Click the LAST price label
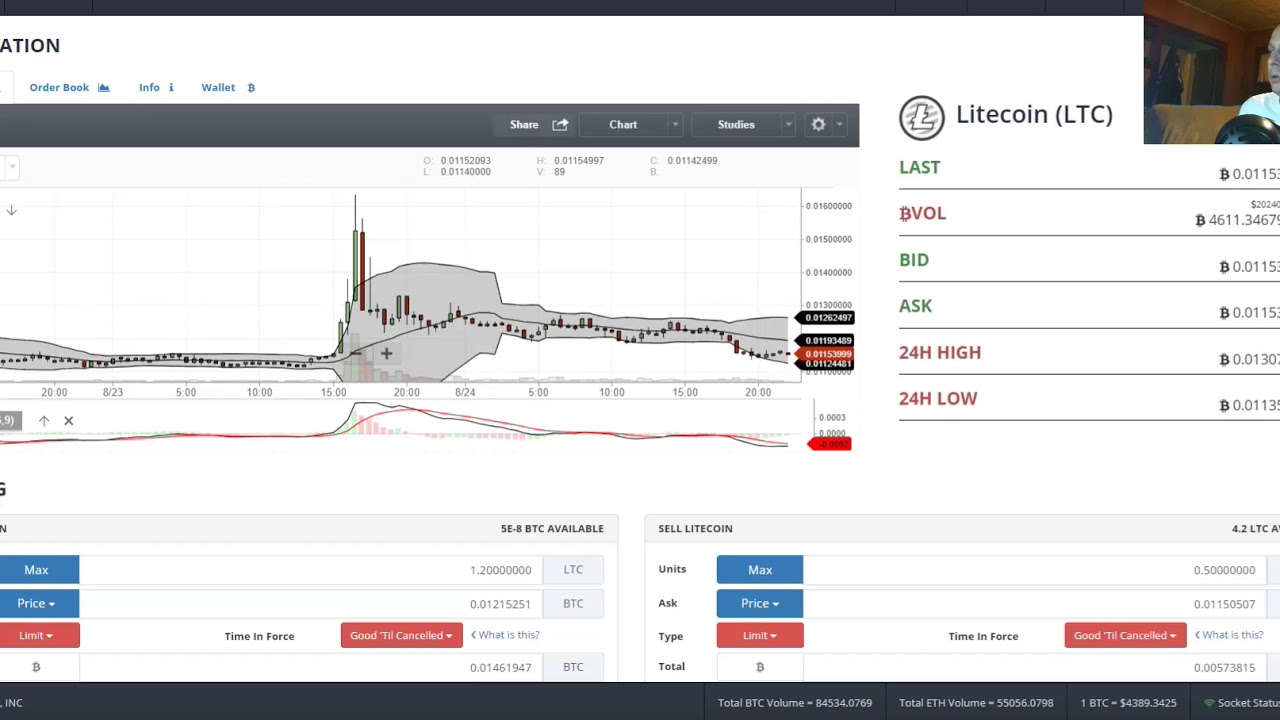 [919, 167]
